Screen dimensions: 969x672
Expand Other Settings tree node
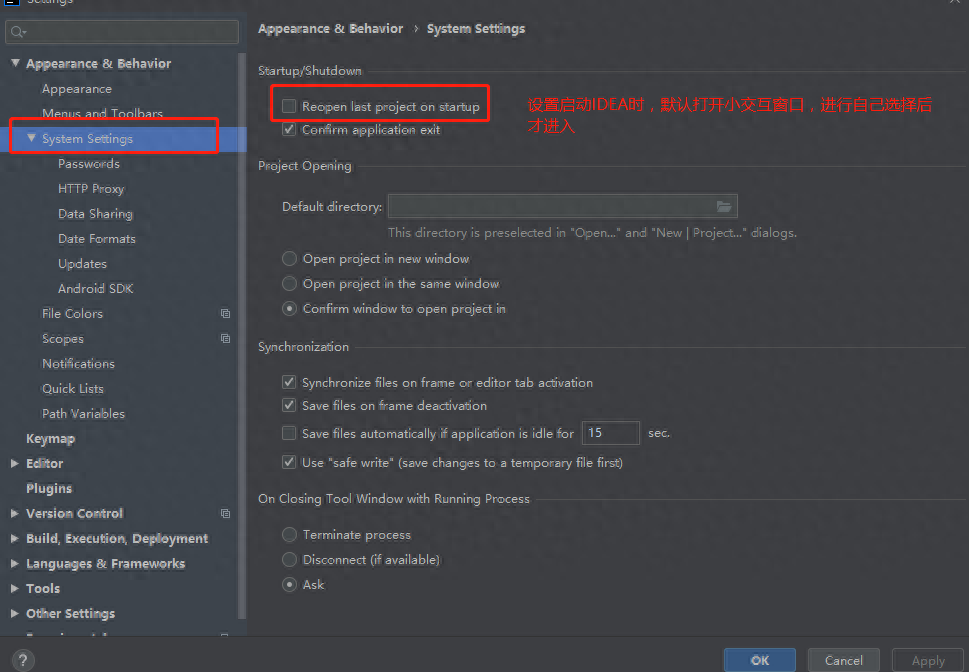pos(15,614)
